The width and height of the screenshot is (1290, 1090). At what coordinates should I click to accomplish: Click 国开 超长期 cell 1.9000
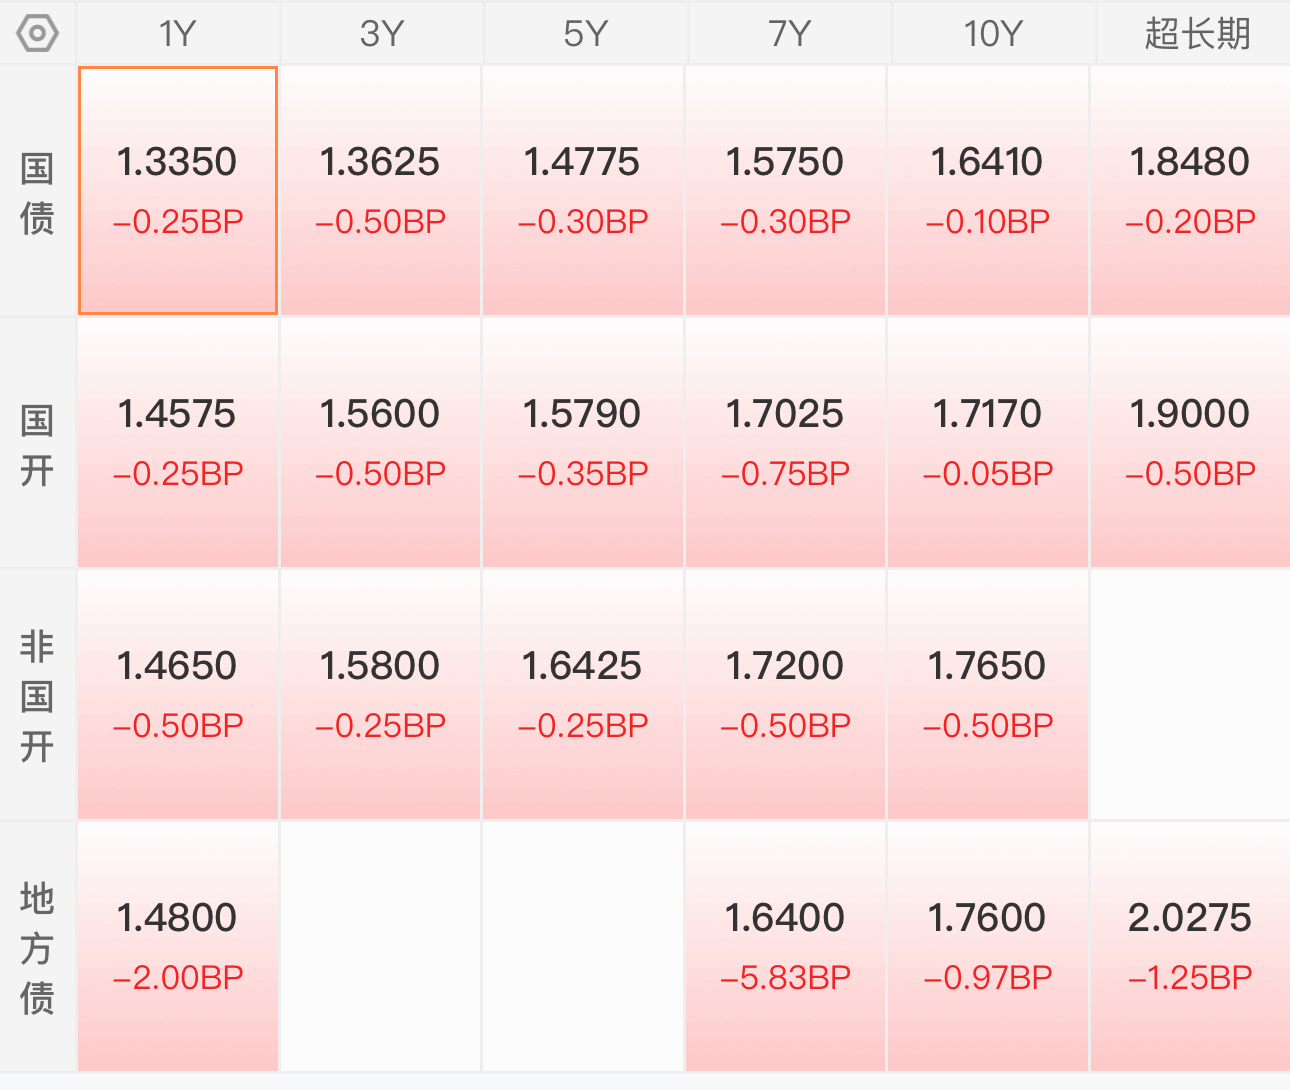point(1190,443)
